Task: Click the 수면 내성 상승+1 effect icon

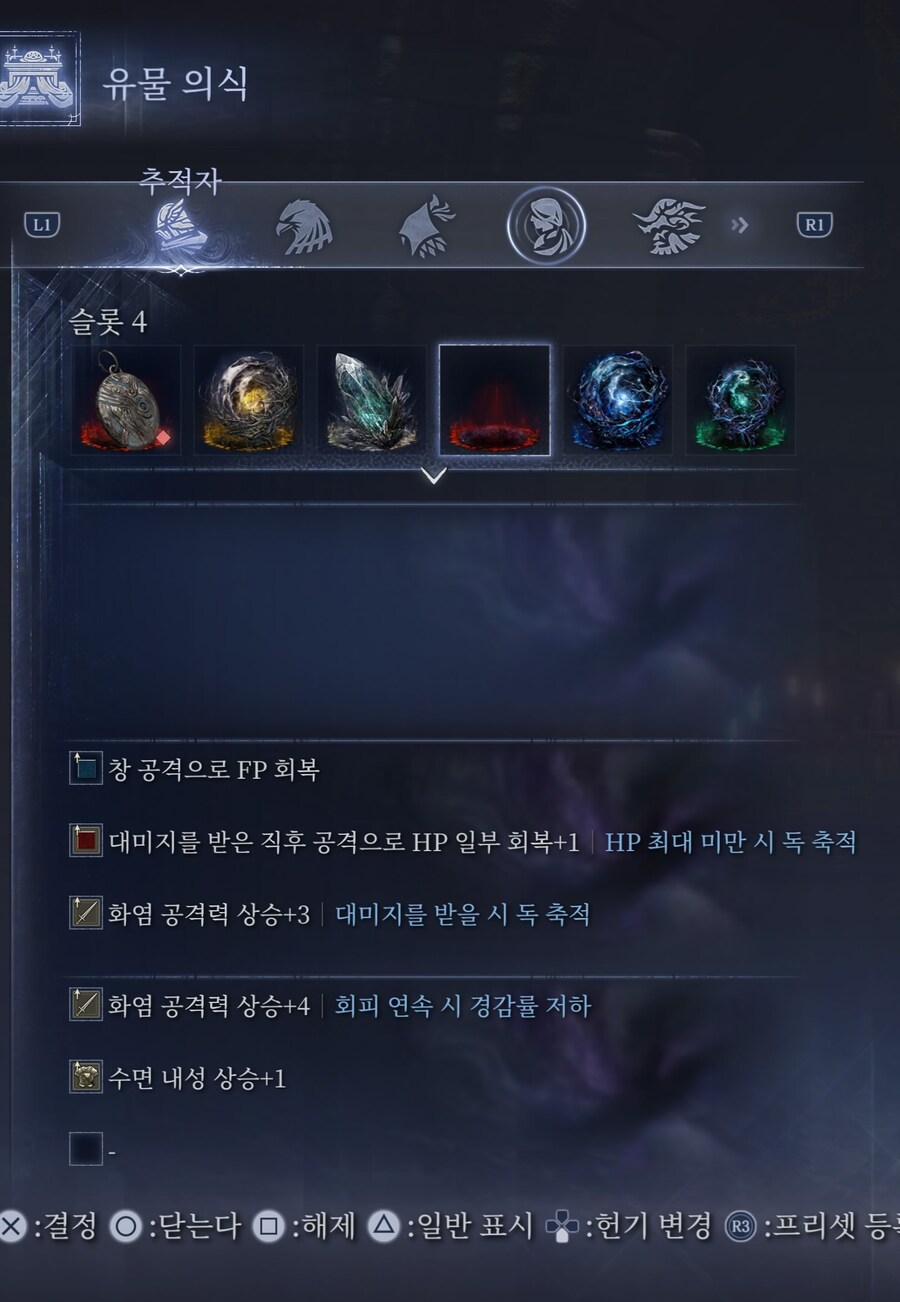Action: [x=86, y=1077]
